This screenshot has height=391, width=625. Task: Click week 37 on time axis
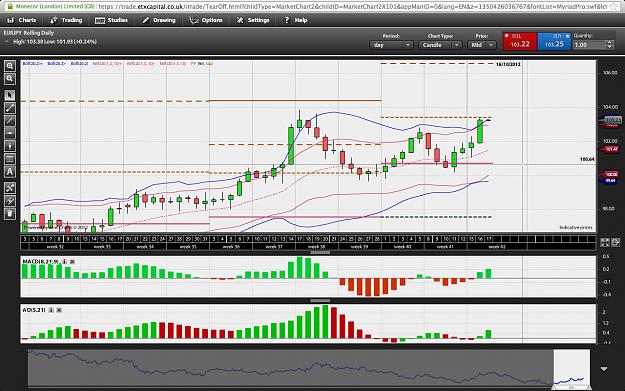tap(274, 247)
